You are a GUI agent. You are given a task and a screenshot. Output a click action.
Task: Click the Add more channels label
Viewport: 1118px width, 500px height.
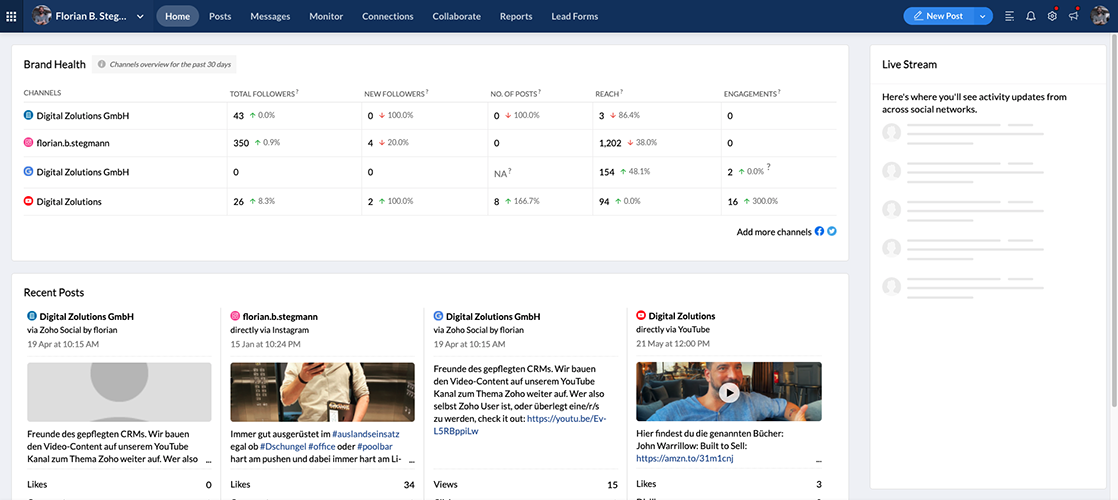(x=774, y=232)
